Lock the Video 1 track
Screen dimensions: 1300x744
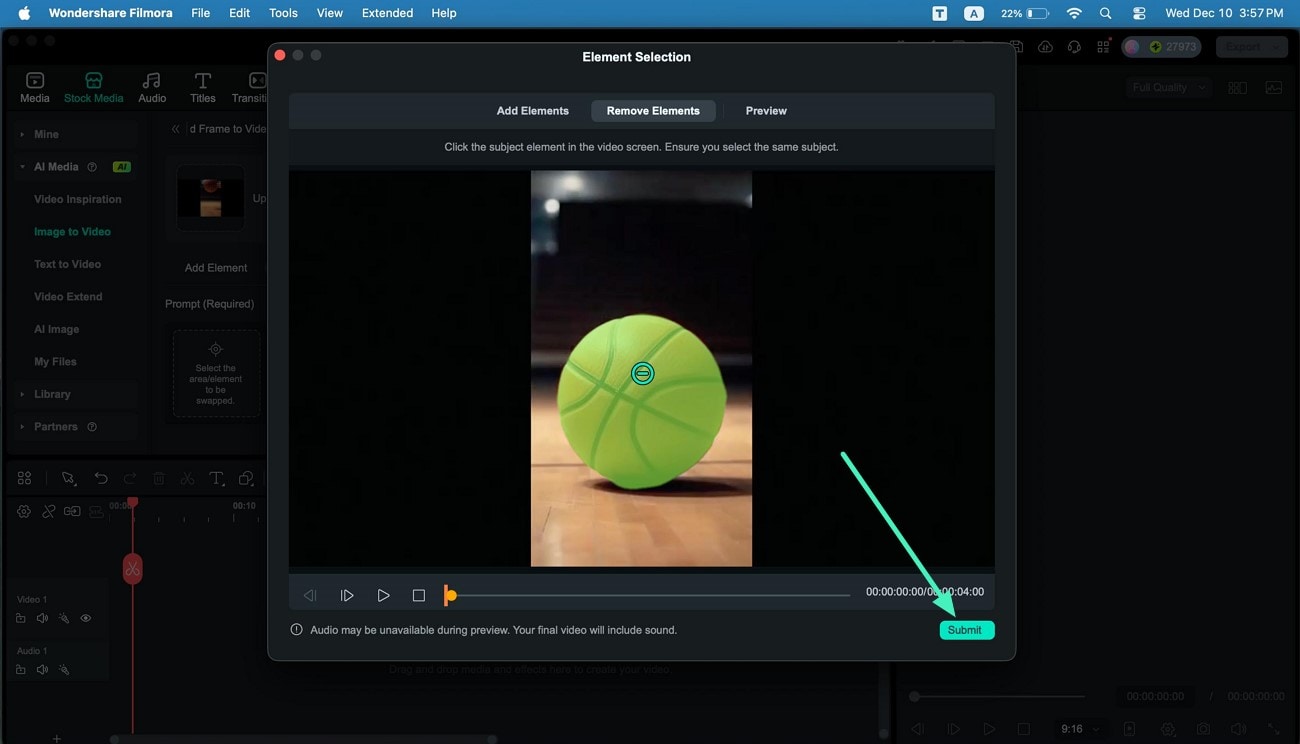(21, 619)
